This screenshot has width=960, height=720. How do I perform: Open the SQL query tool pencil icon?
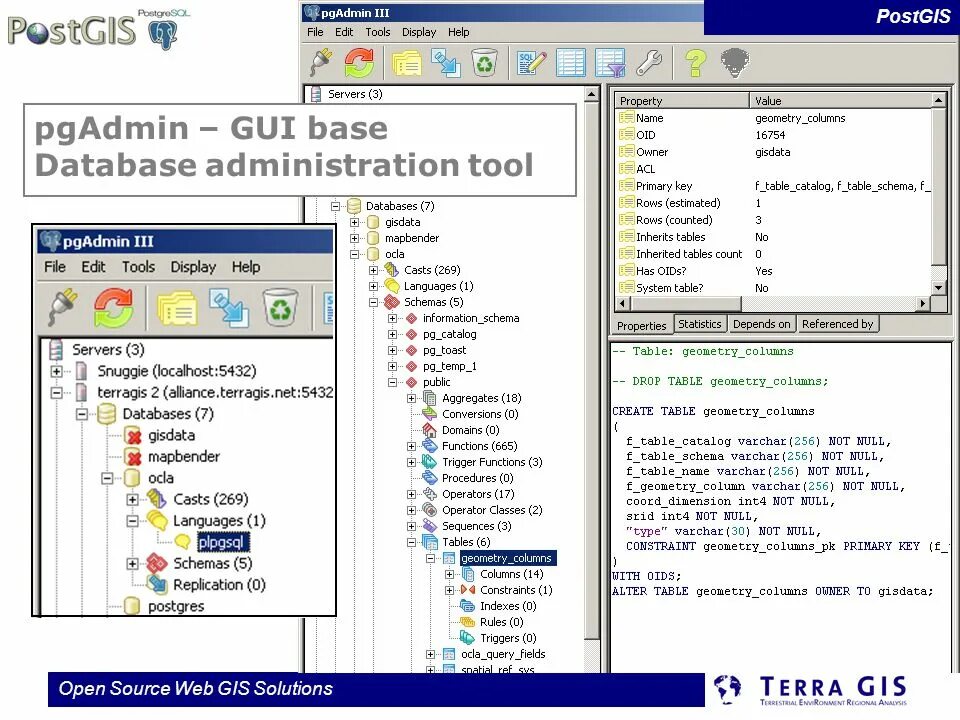point(531,62)
